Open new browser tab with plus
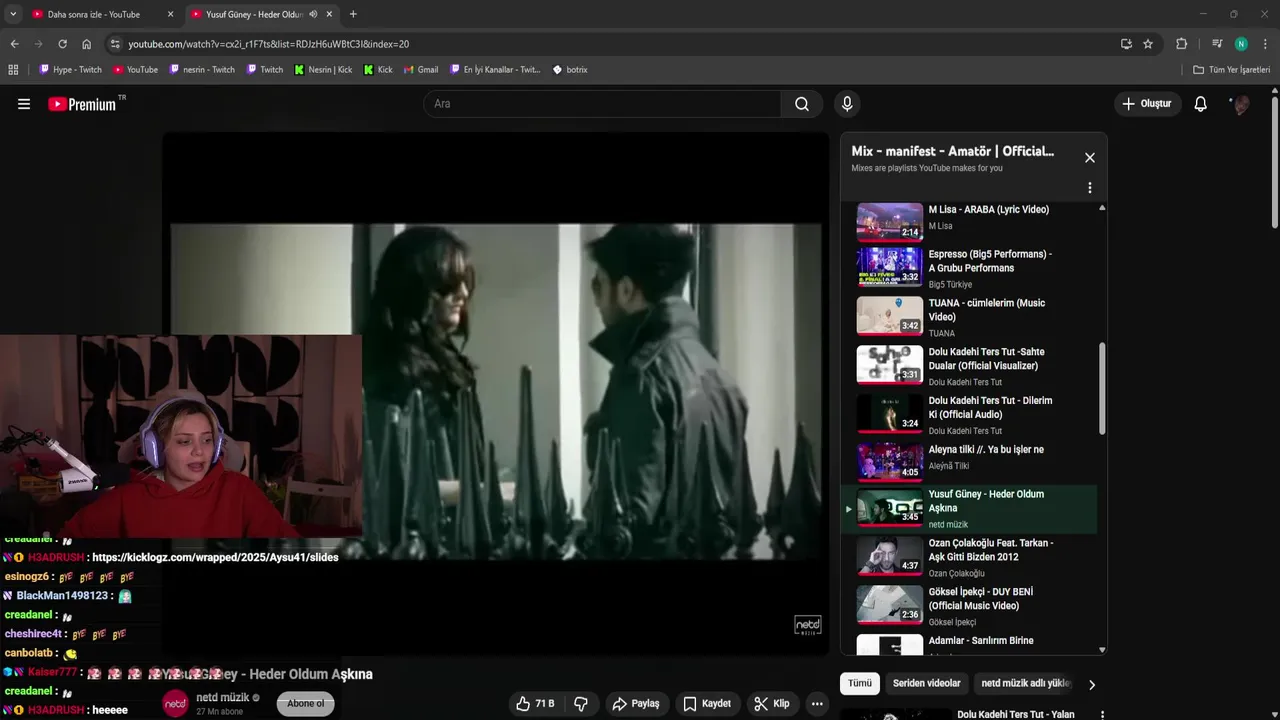Screen dimensions: 1280x720 (353, 14)
